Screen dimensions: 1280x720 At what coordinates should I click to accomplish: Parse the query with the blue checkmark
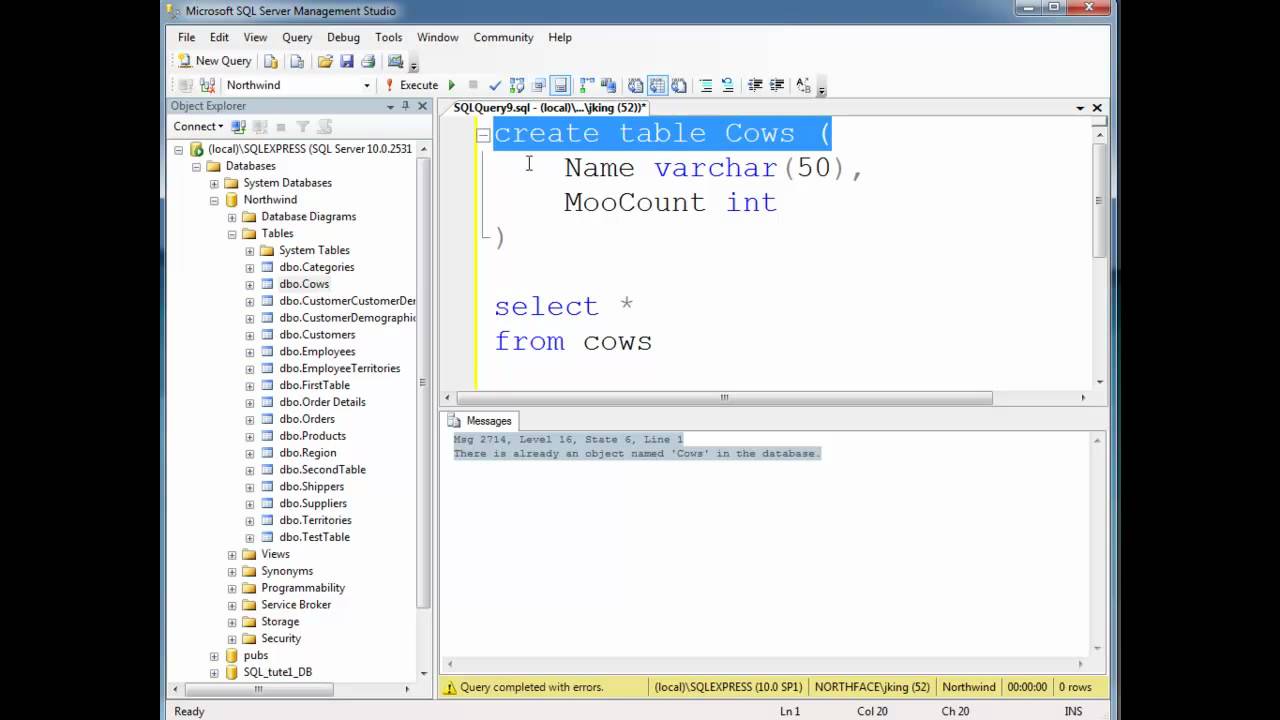[x=495, y=85]
